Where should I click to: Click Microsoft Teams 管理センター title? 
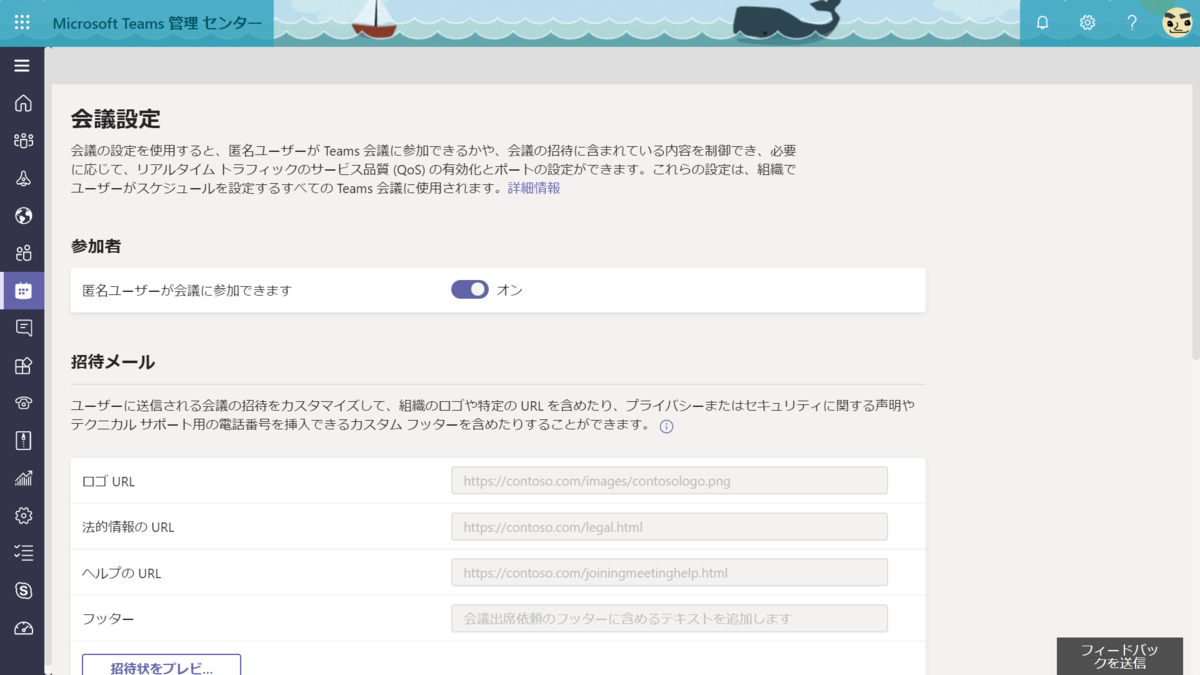[157, 23]
